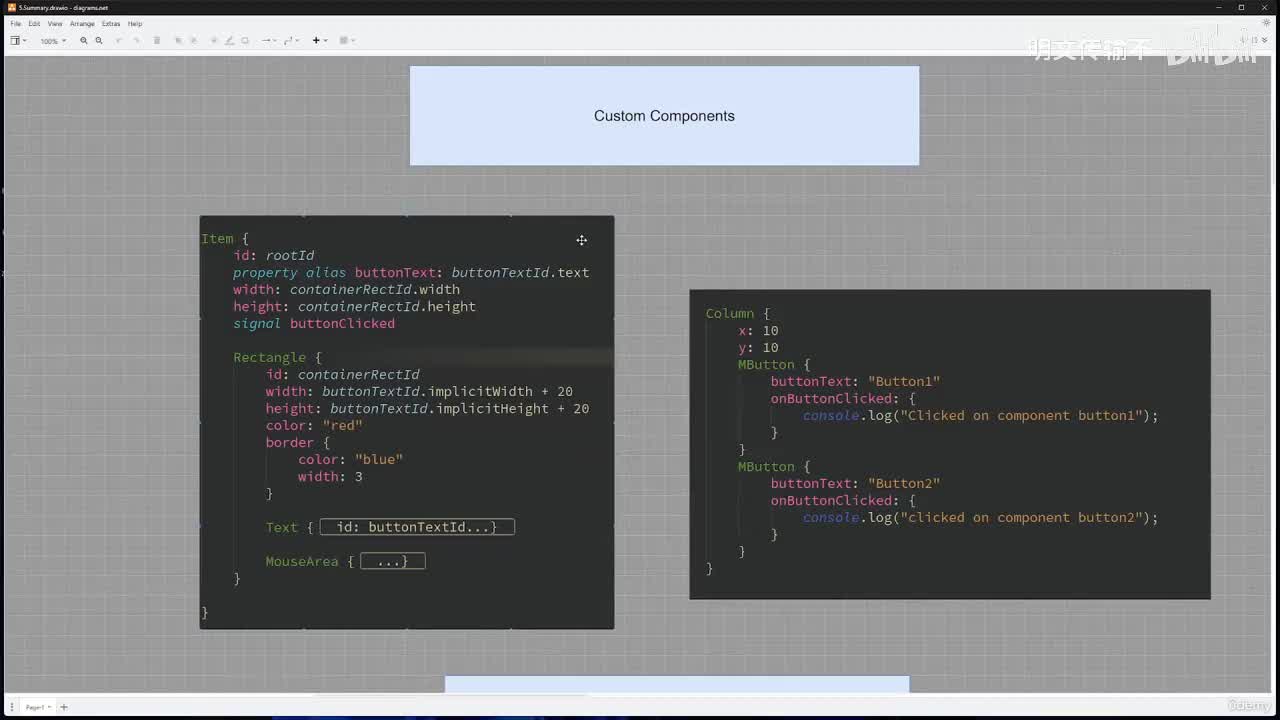Open the pages list three-dot menu
The width and height of the screenshot is (1280, 720).
[12, 707]
